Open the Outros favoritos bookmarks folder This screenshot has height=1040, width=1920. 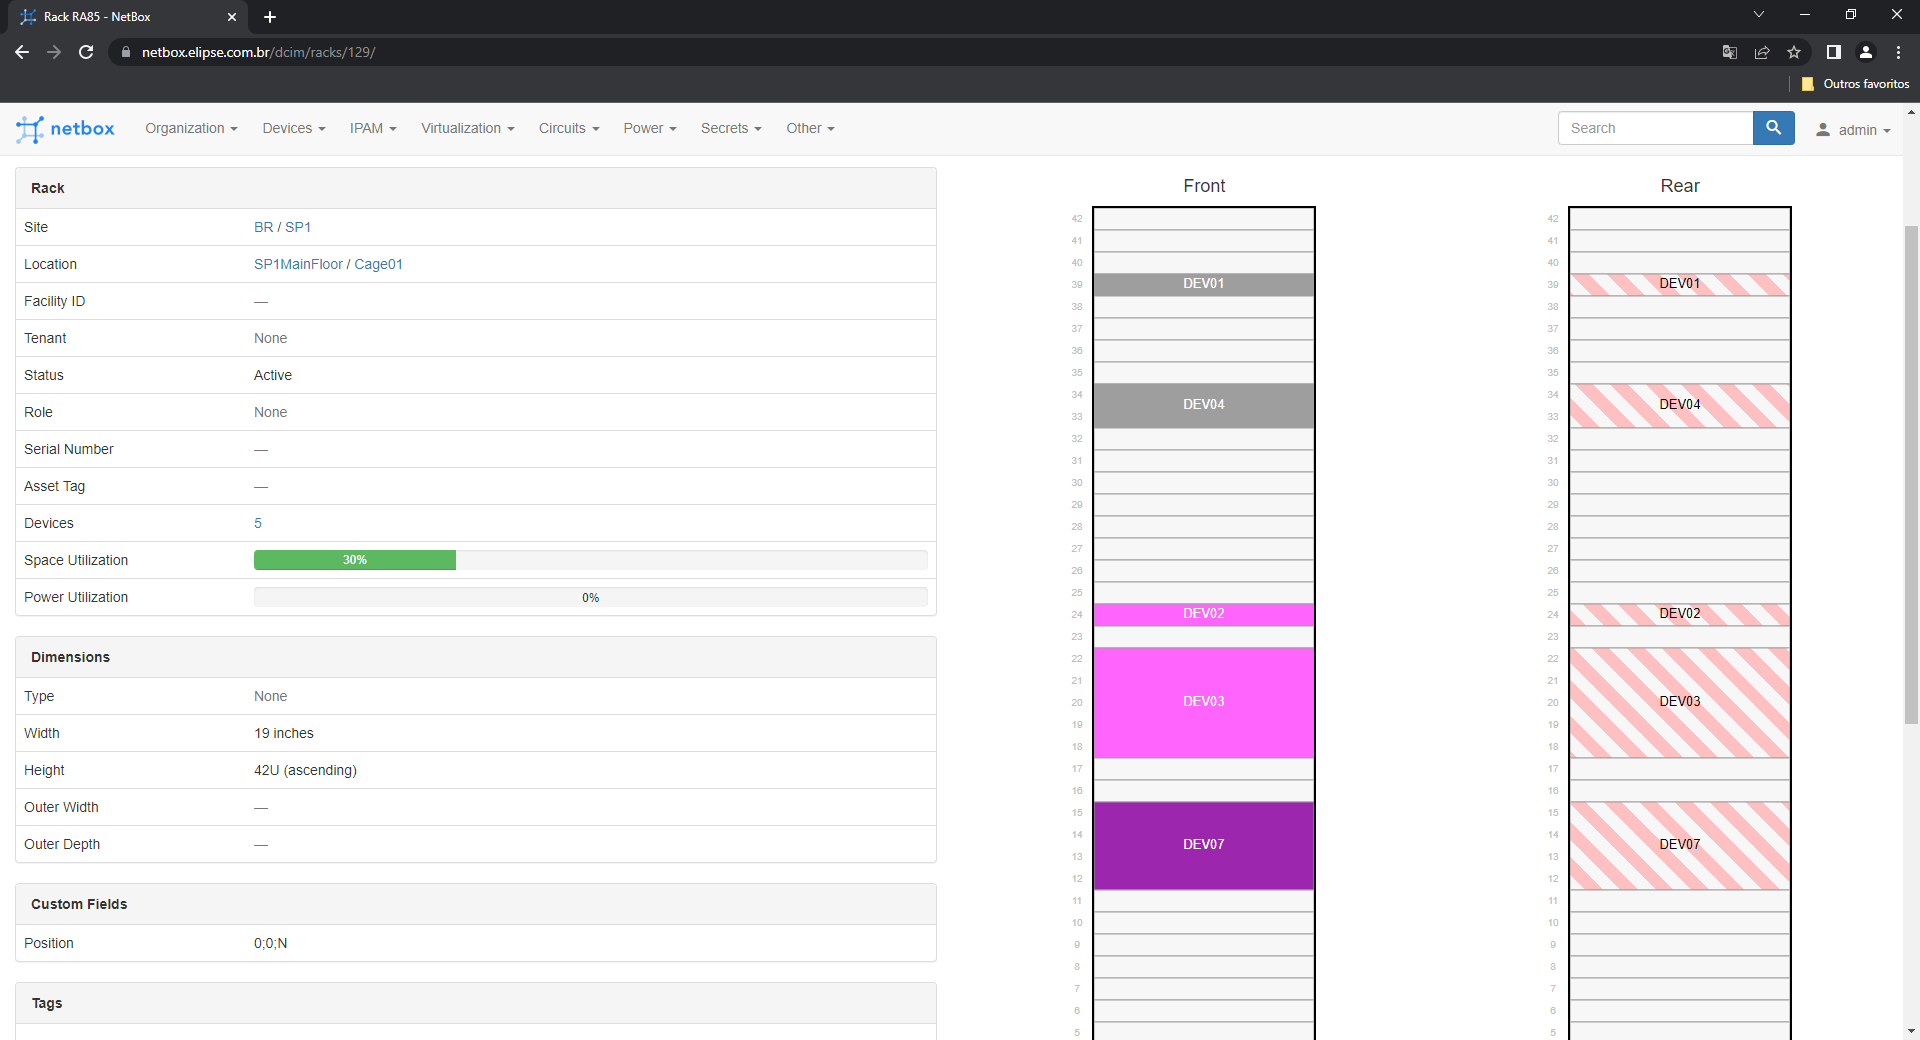(x=1856, y=84)
